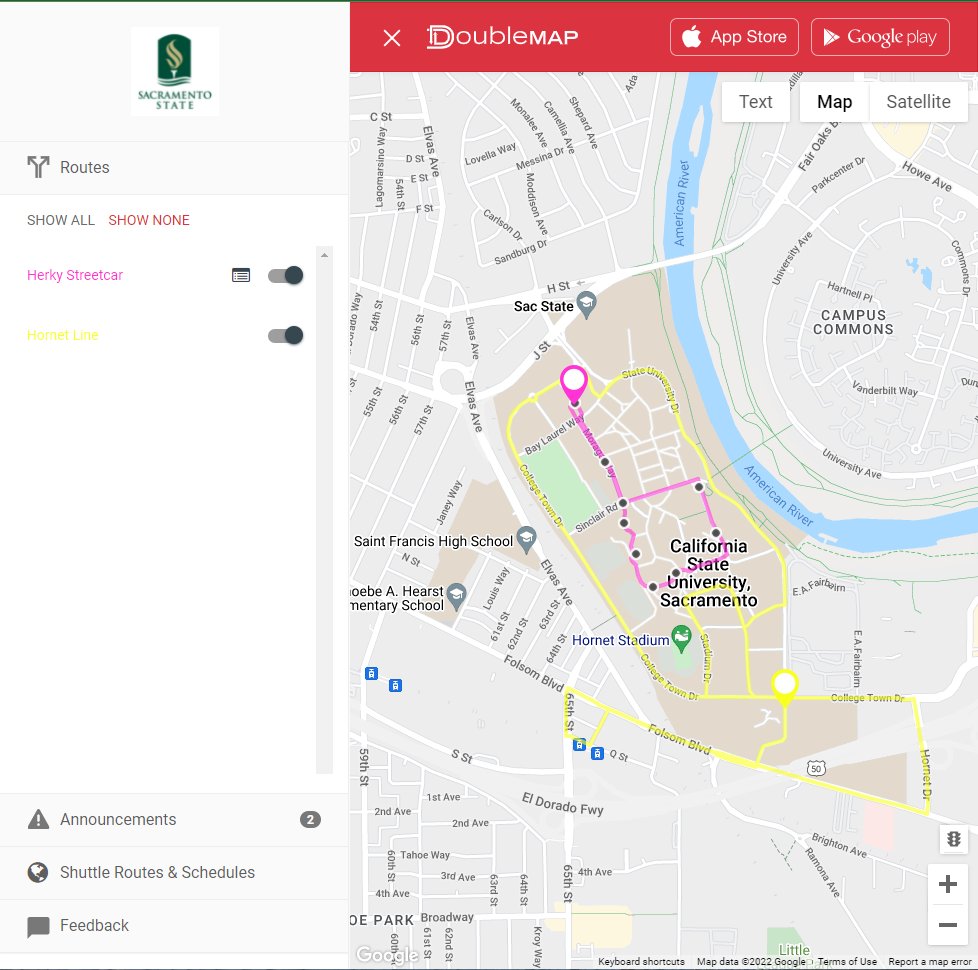Click the Highway 50 shield icon
This screenshot has height=970, width=978.
[816, 768]
